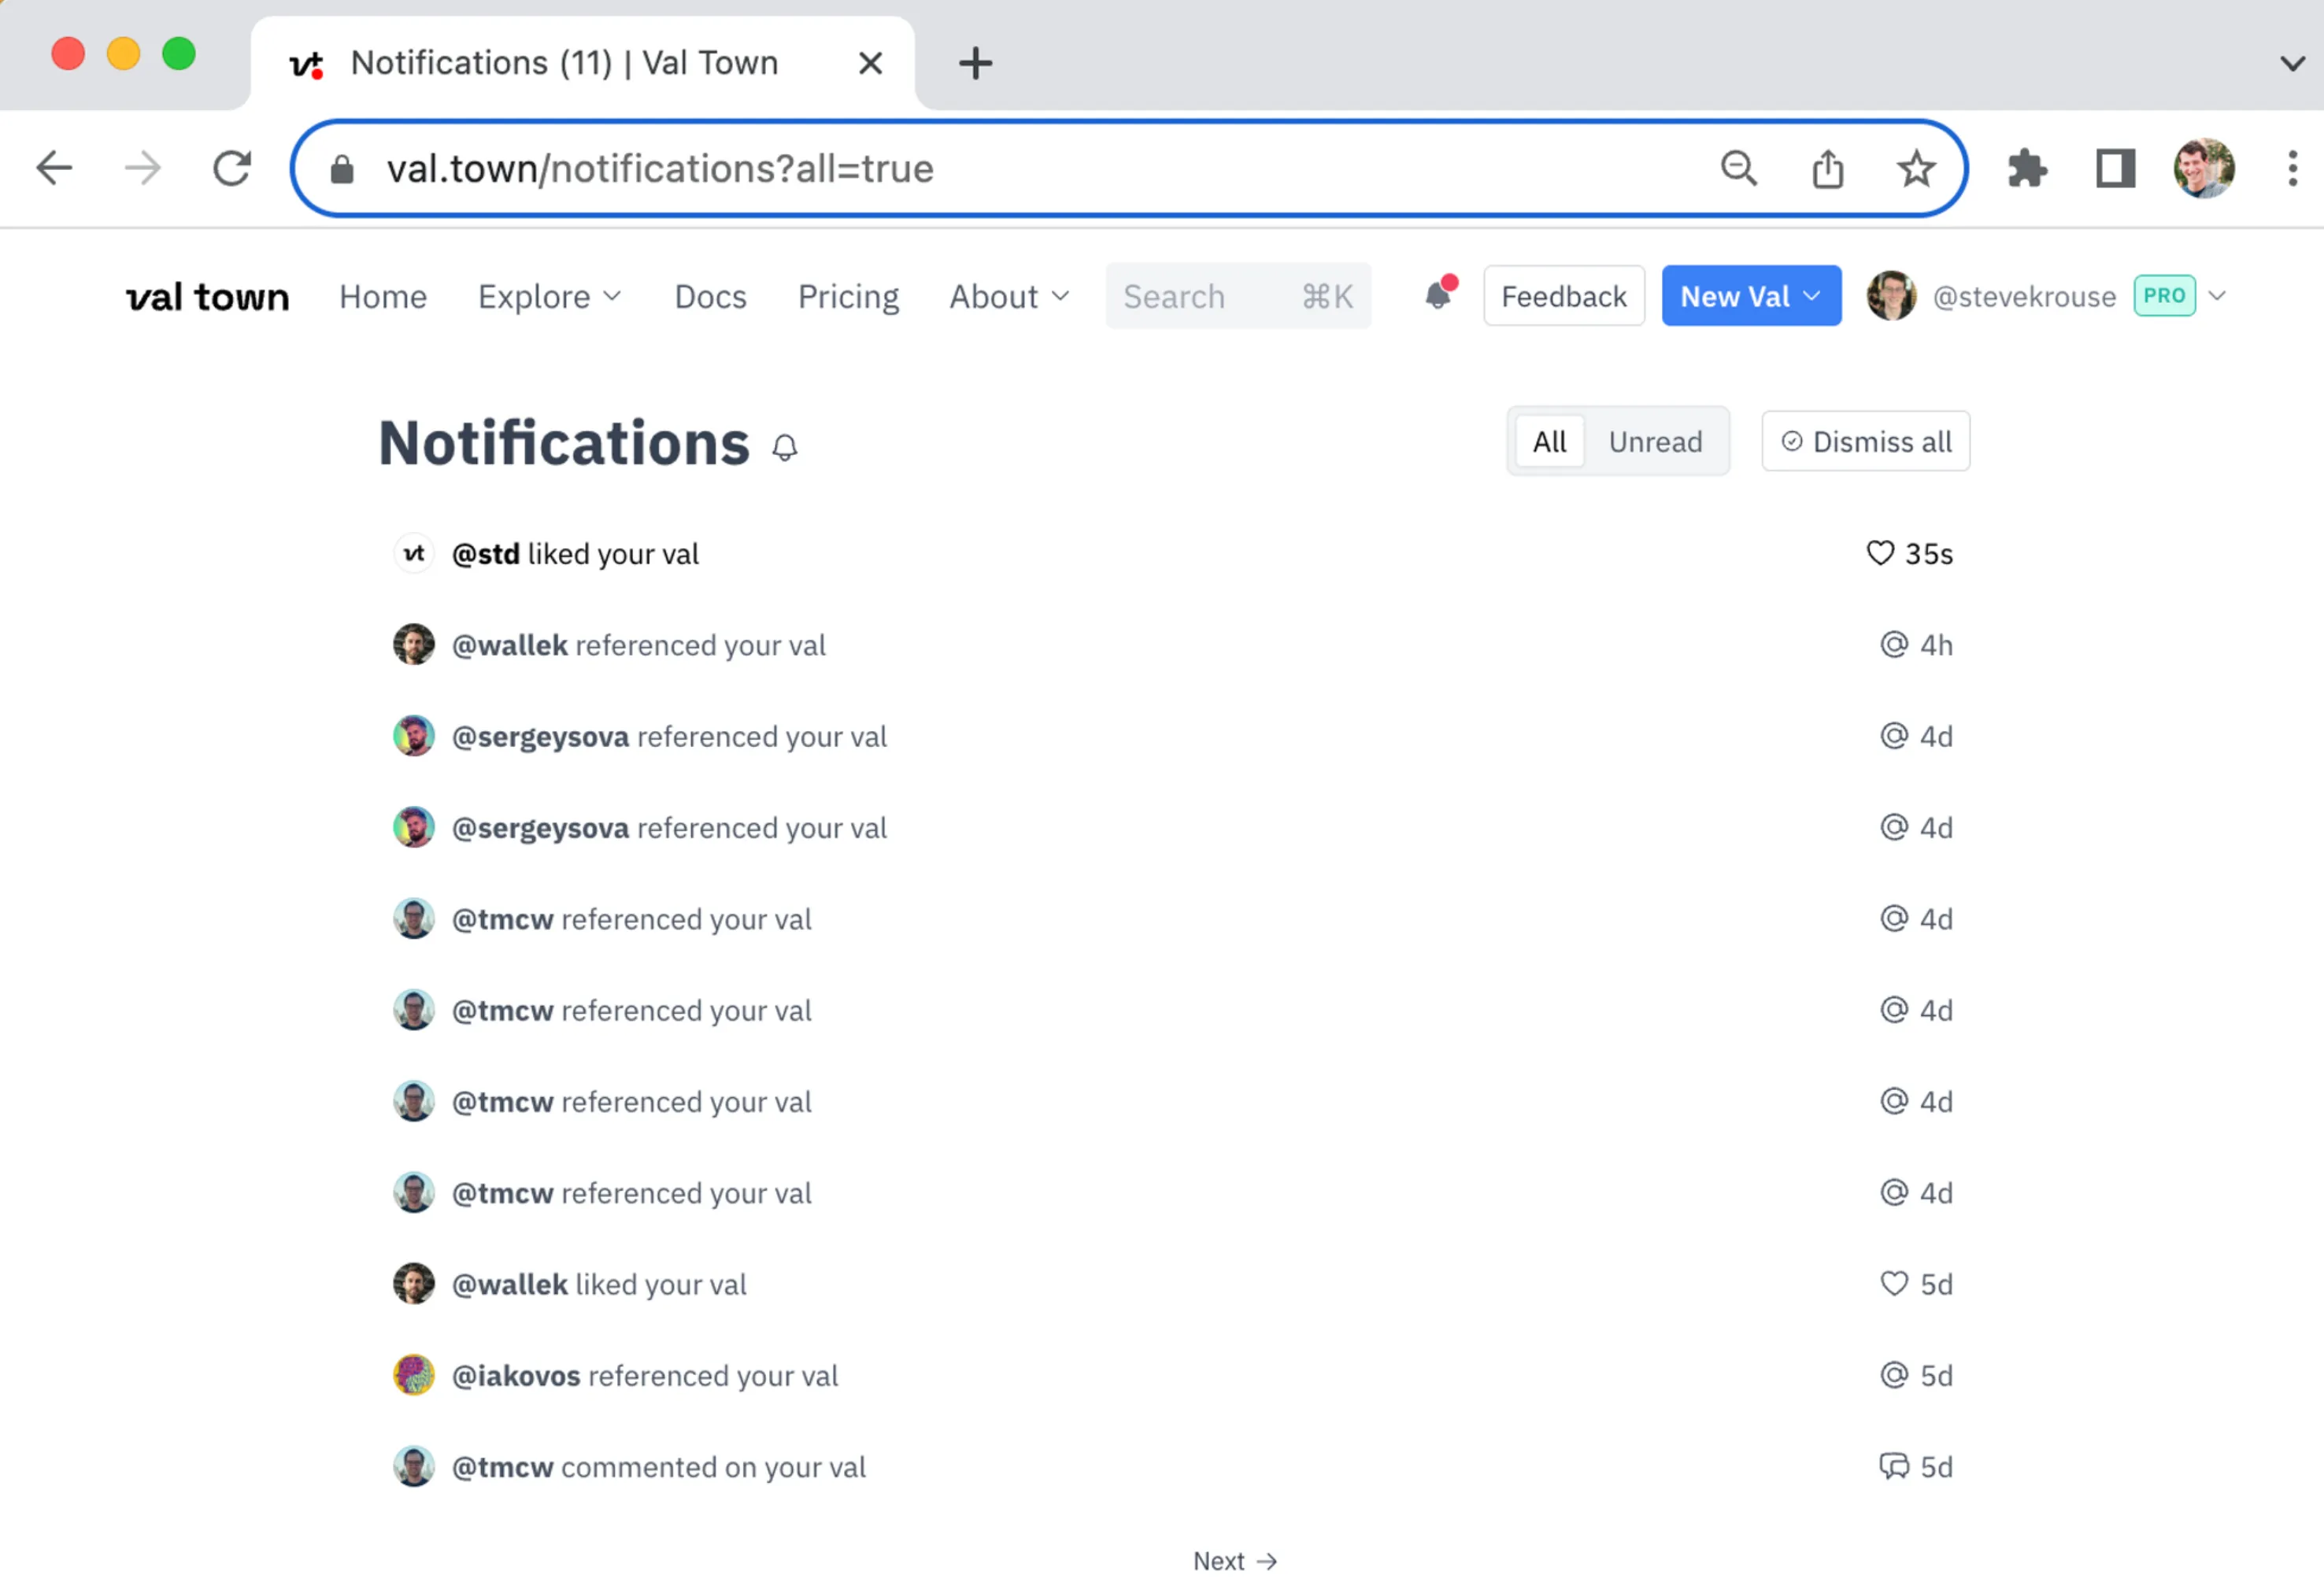Reload the page

pyautogui.click(x=231, y=168)
